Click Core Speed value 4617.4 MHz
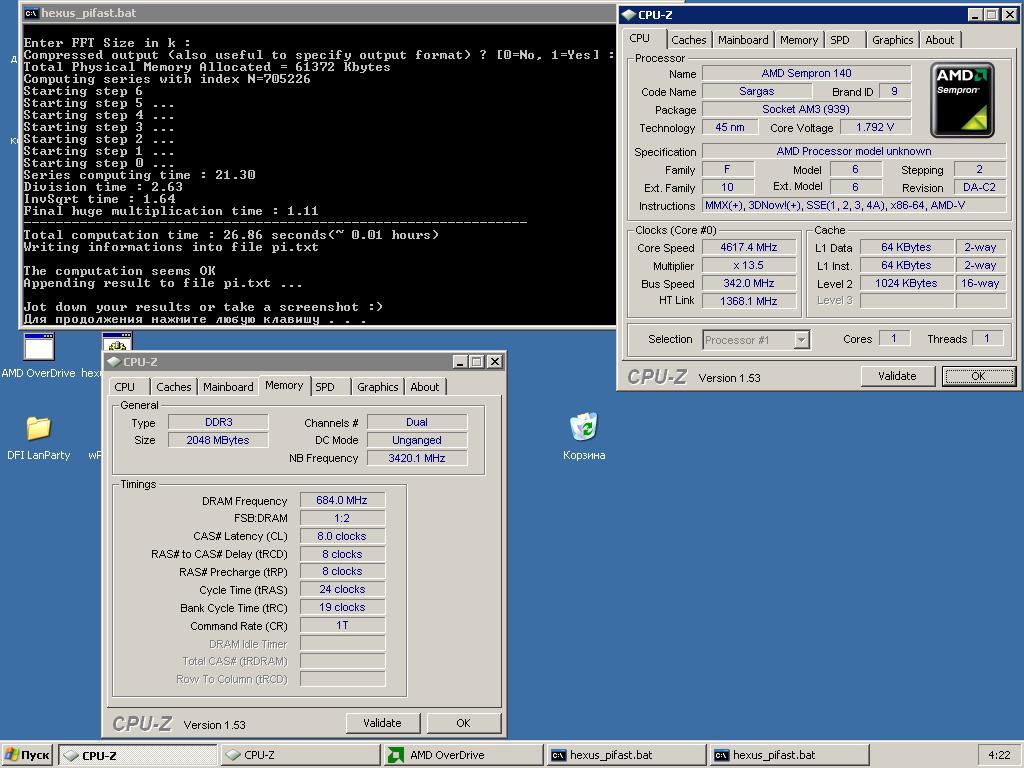Image resolution: width=1024 pixels, height=768 pixels. coord(749,248)
